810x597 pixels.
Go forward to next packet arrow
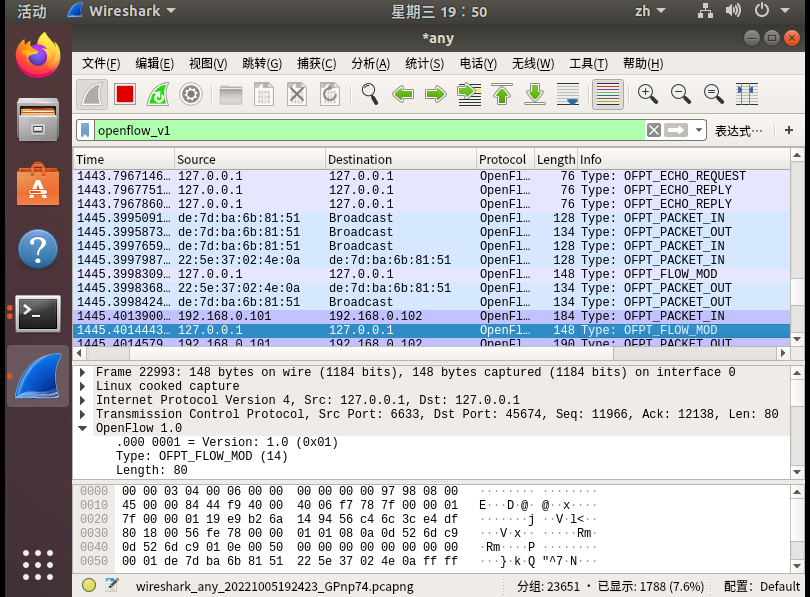436,95
